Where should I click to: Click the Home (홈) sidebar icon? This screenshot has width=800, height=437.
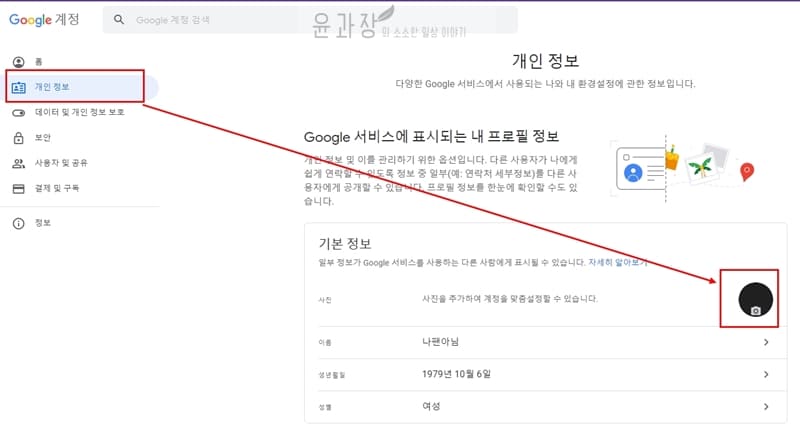point(18,63)
